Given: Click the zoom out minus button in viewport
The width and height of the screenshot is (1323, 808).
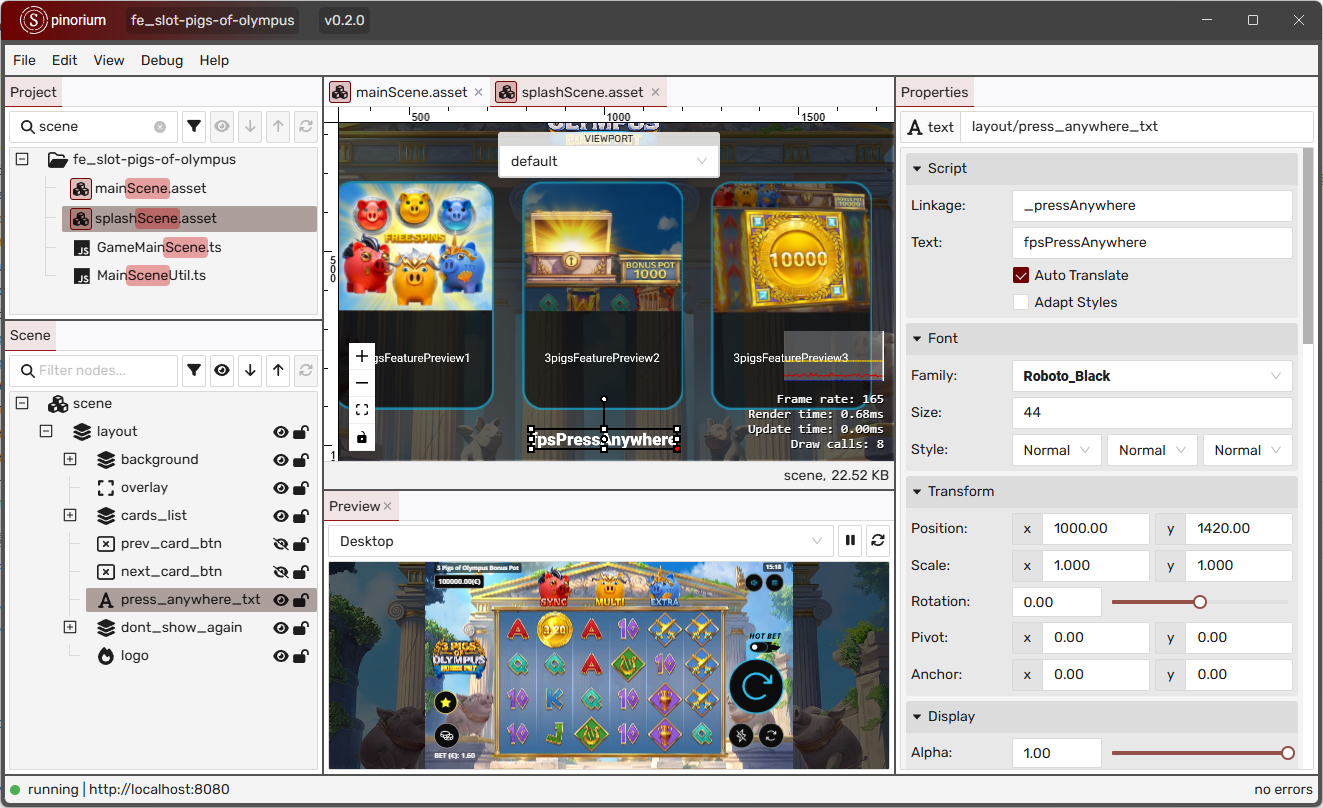Looking at the screenshot, I should tap(362, 383).
